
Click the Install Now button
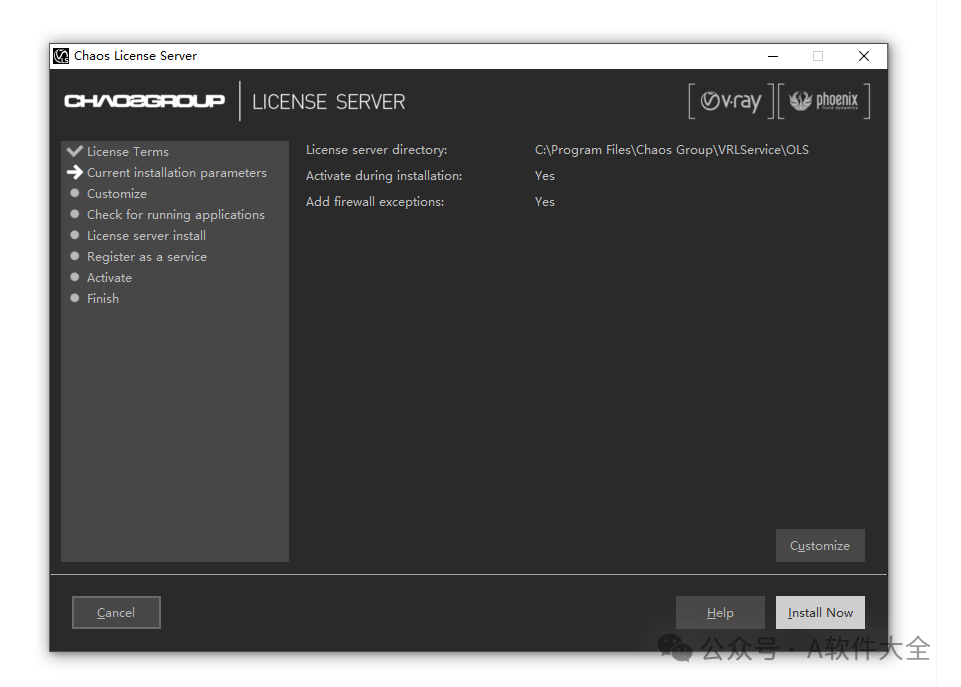[x=820, y=612]
